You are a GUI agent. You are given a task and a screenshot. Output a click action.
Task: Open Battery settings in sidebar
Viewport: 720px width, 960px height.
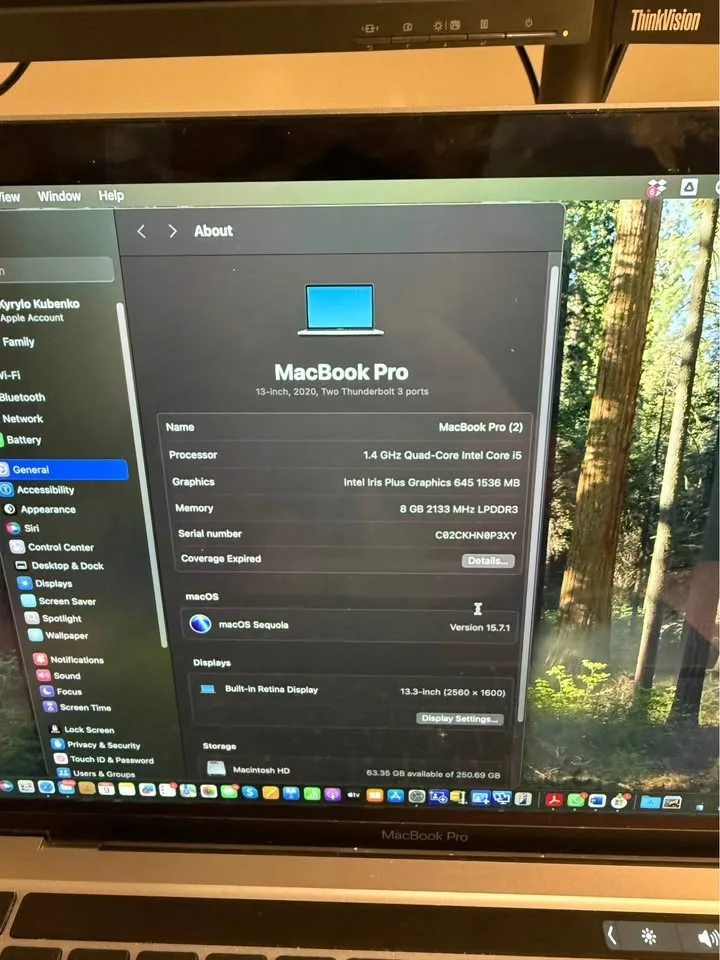[23, 440]
